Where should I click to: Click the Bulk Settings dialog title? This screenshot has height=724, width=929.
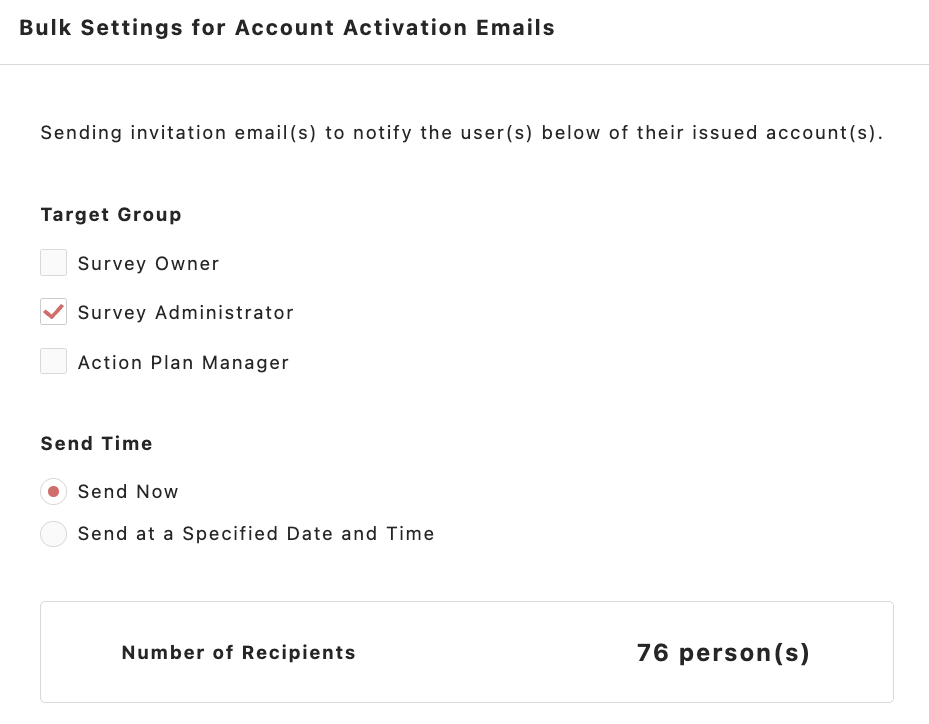286,28
